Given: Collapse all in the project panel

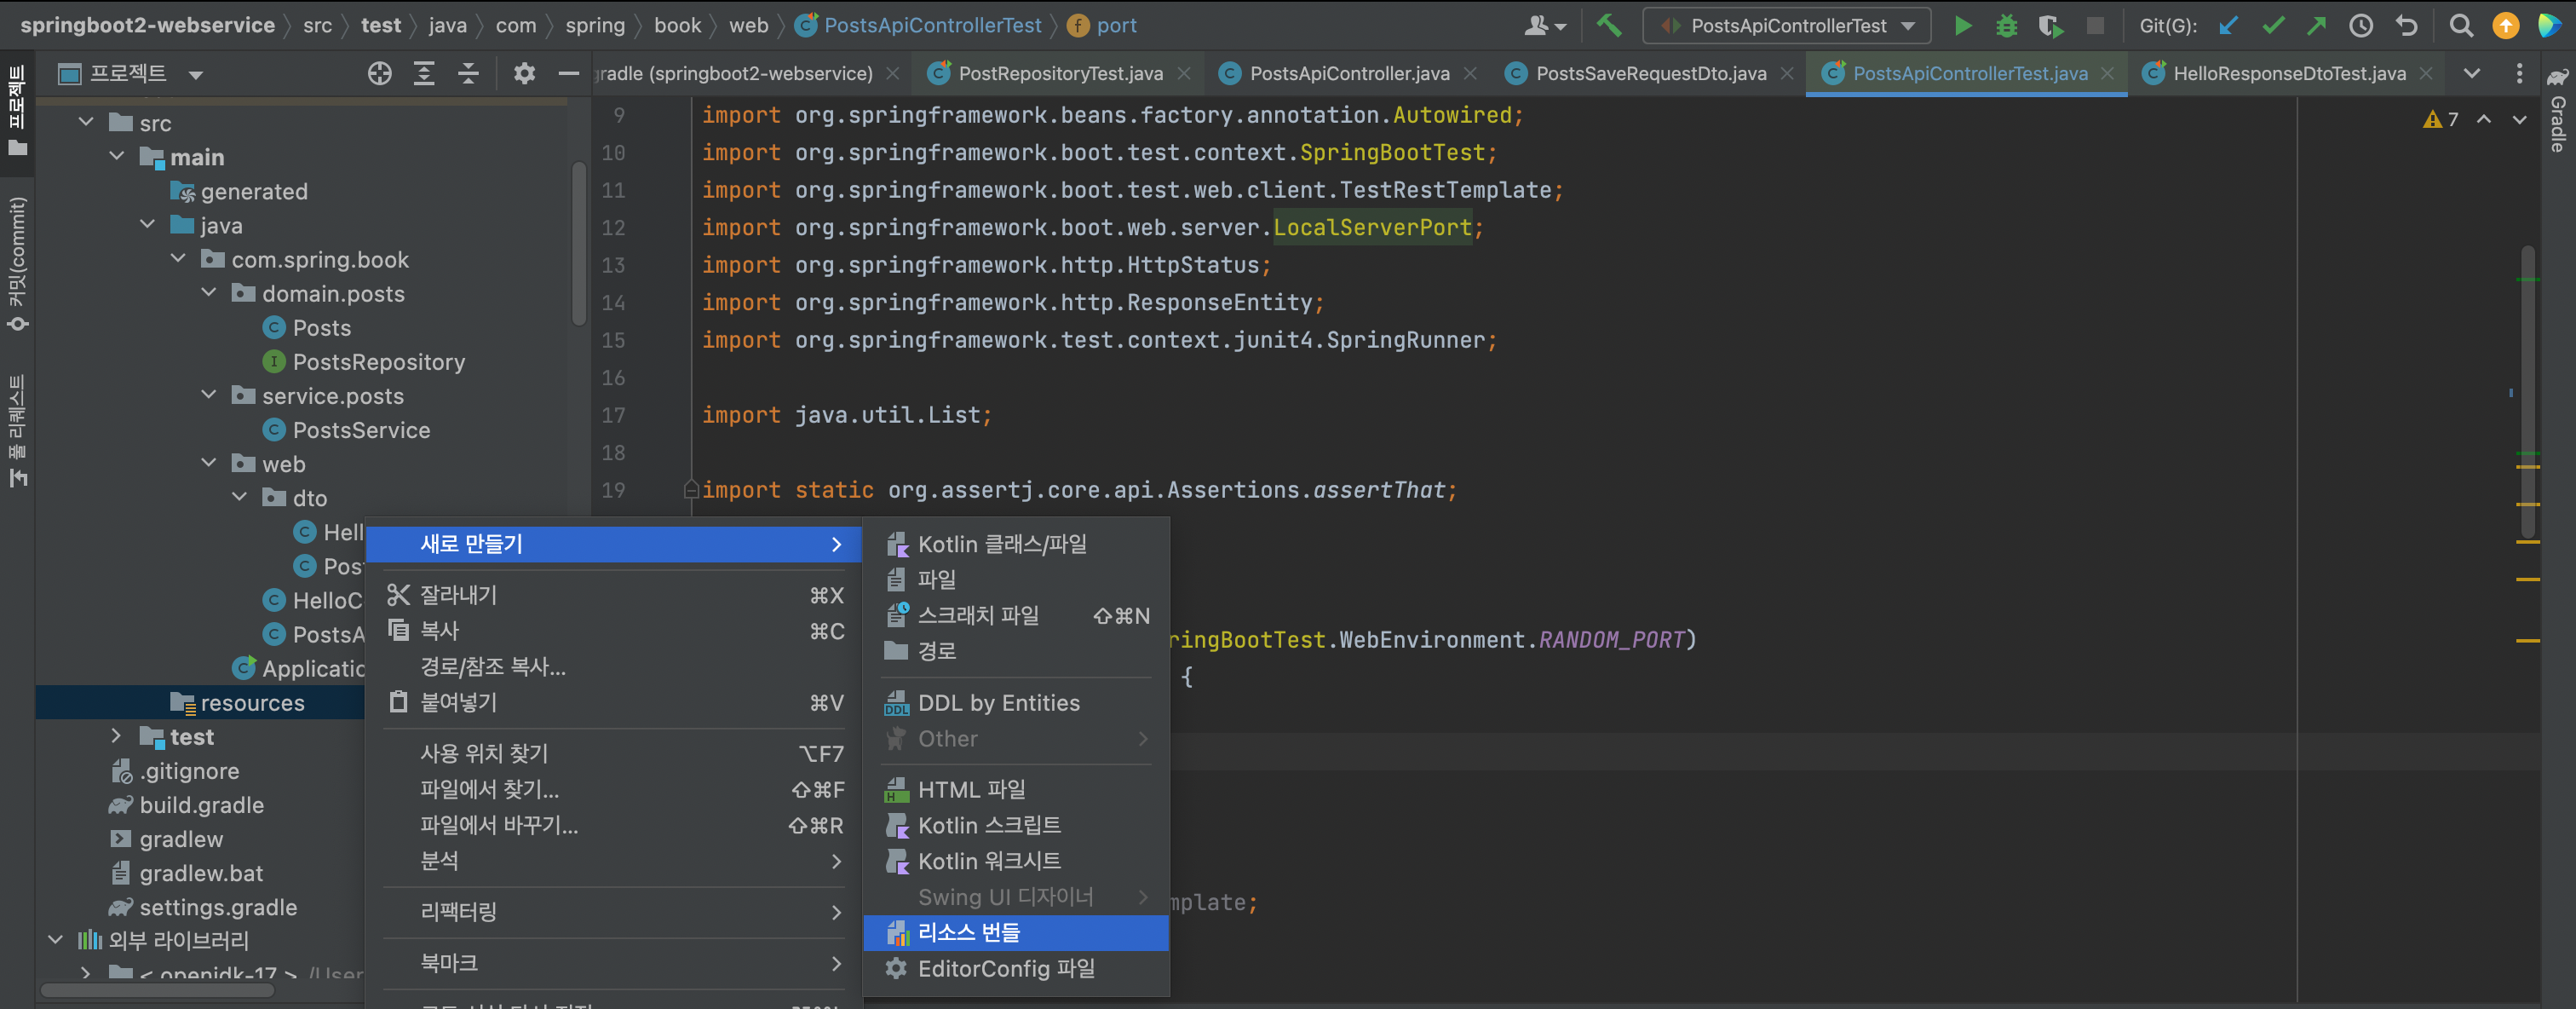Looking at the screenshot, I should pos(468,73).
